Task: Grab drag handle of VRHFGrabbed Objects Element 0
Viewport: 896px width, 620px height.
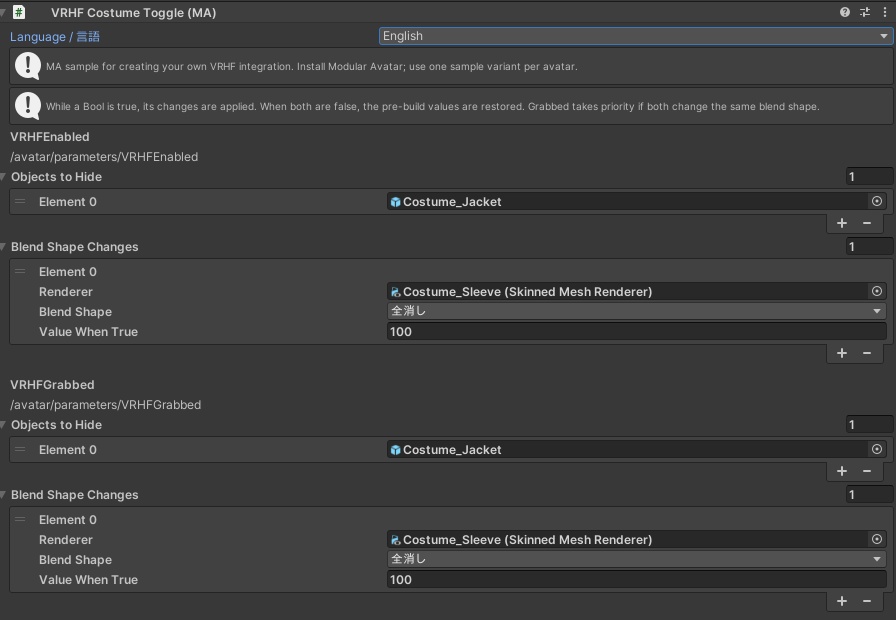Action: (x=20, y=449)
